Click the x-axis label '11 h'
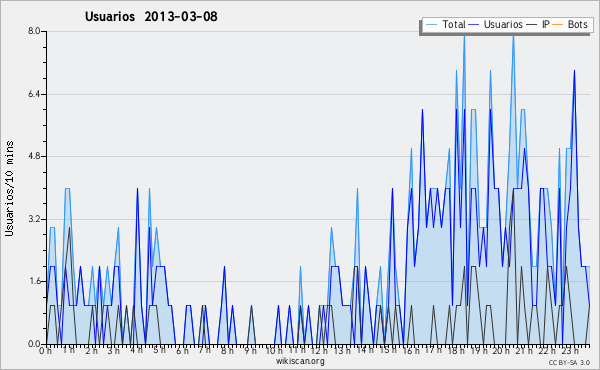600x370 pixels. point(297,350)
